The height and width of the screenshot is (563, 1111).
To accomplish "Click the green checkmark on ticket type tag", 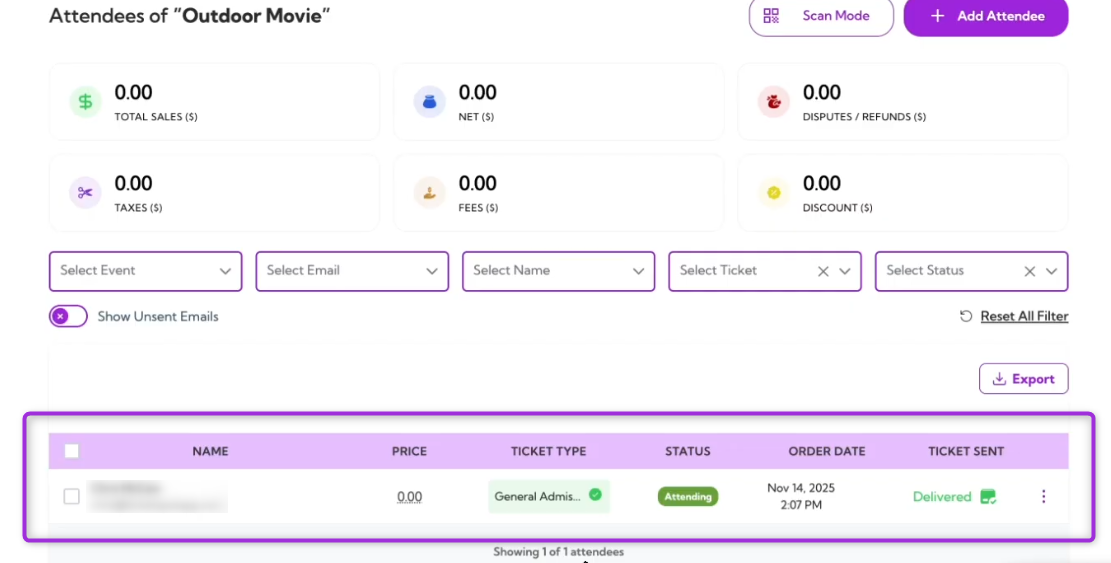I will tap(595, 494).
